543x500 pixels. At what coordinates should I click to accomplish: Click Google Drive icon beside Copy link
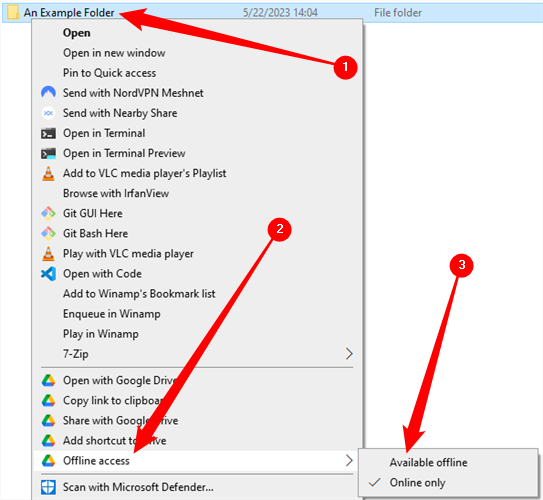point(48,401)
